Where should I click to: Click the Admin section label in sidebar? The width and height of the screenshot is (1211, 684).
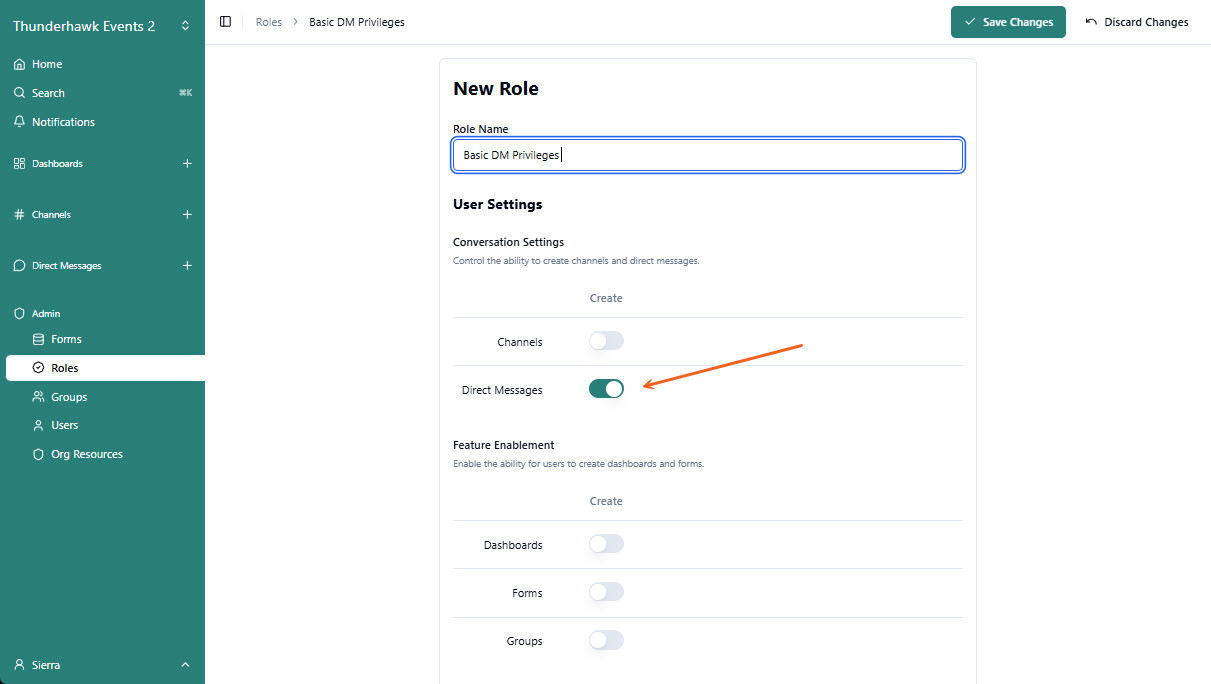(46, 314)
